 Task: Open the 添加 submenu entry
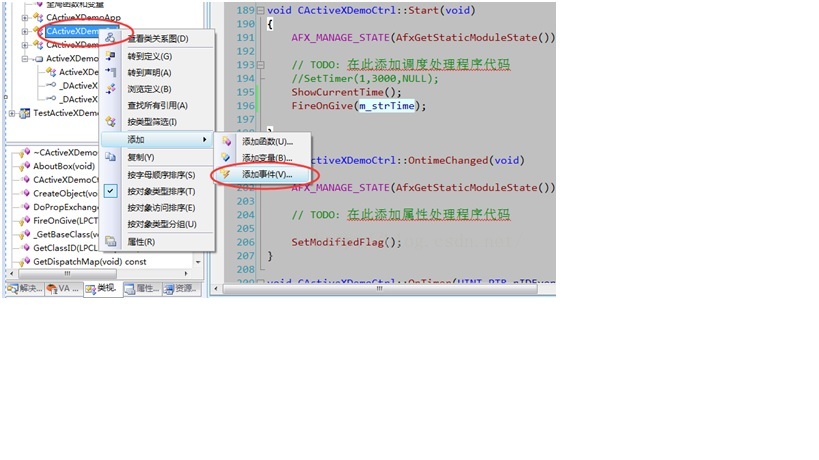point(157,139)
